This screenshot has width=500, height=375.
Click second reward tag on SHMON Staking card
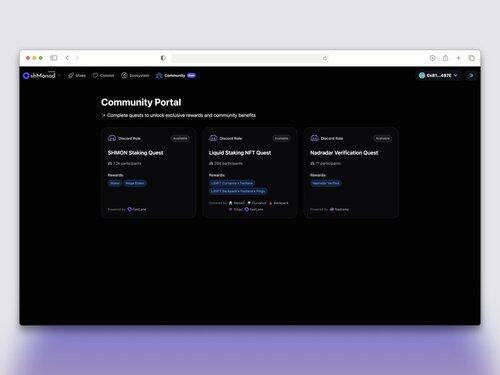coord(135,183)
